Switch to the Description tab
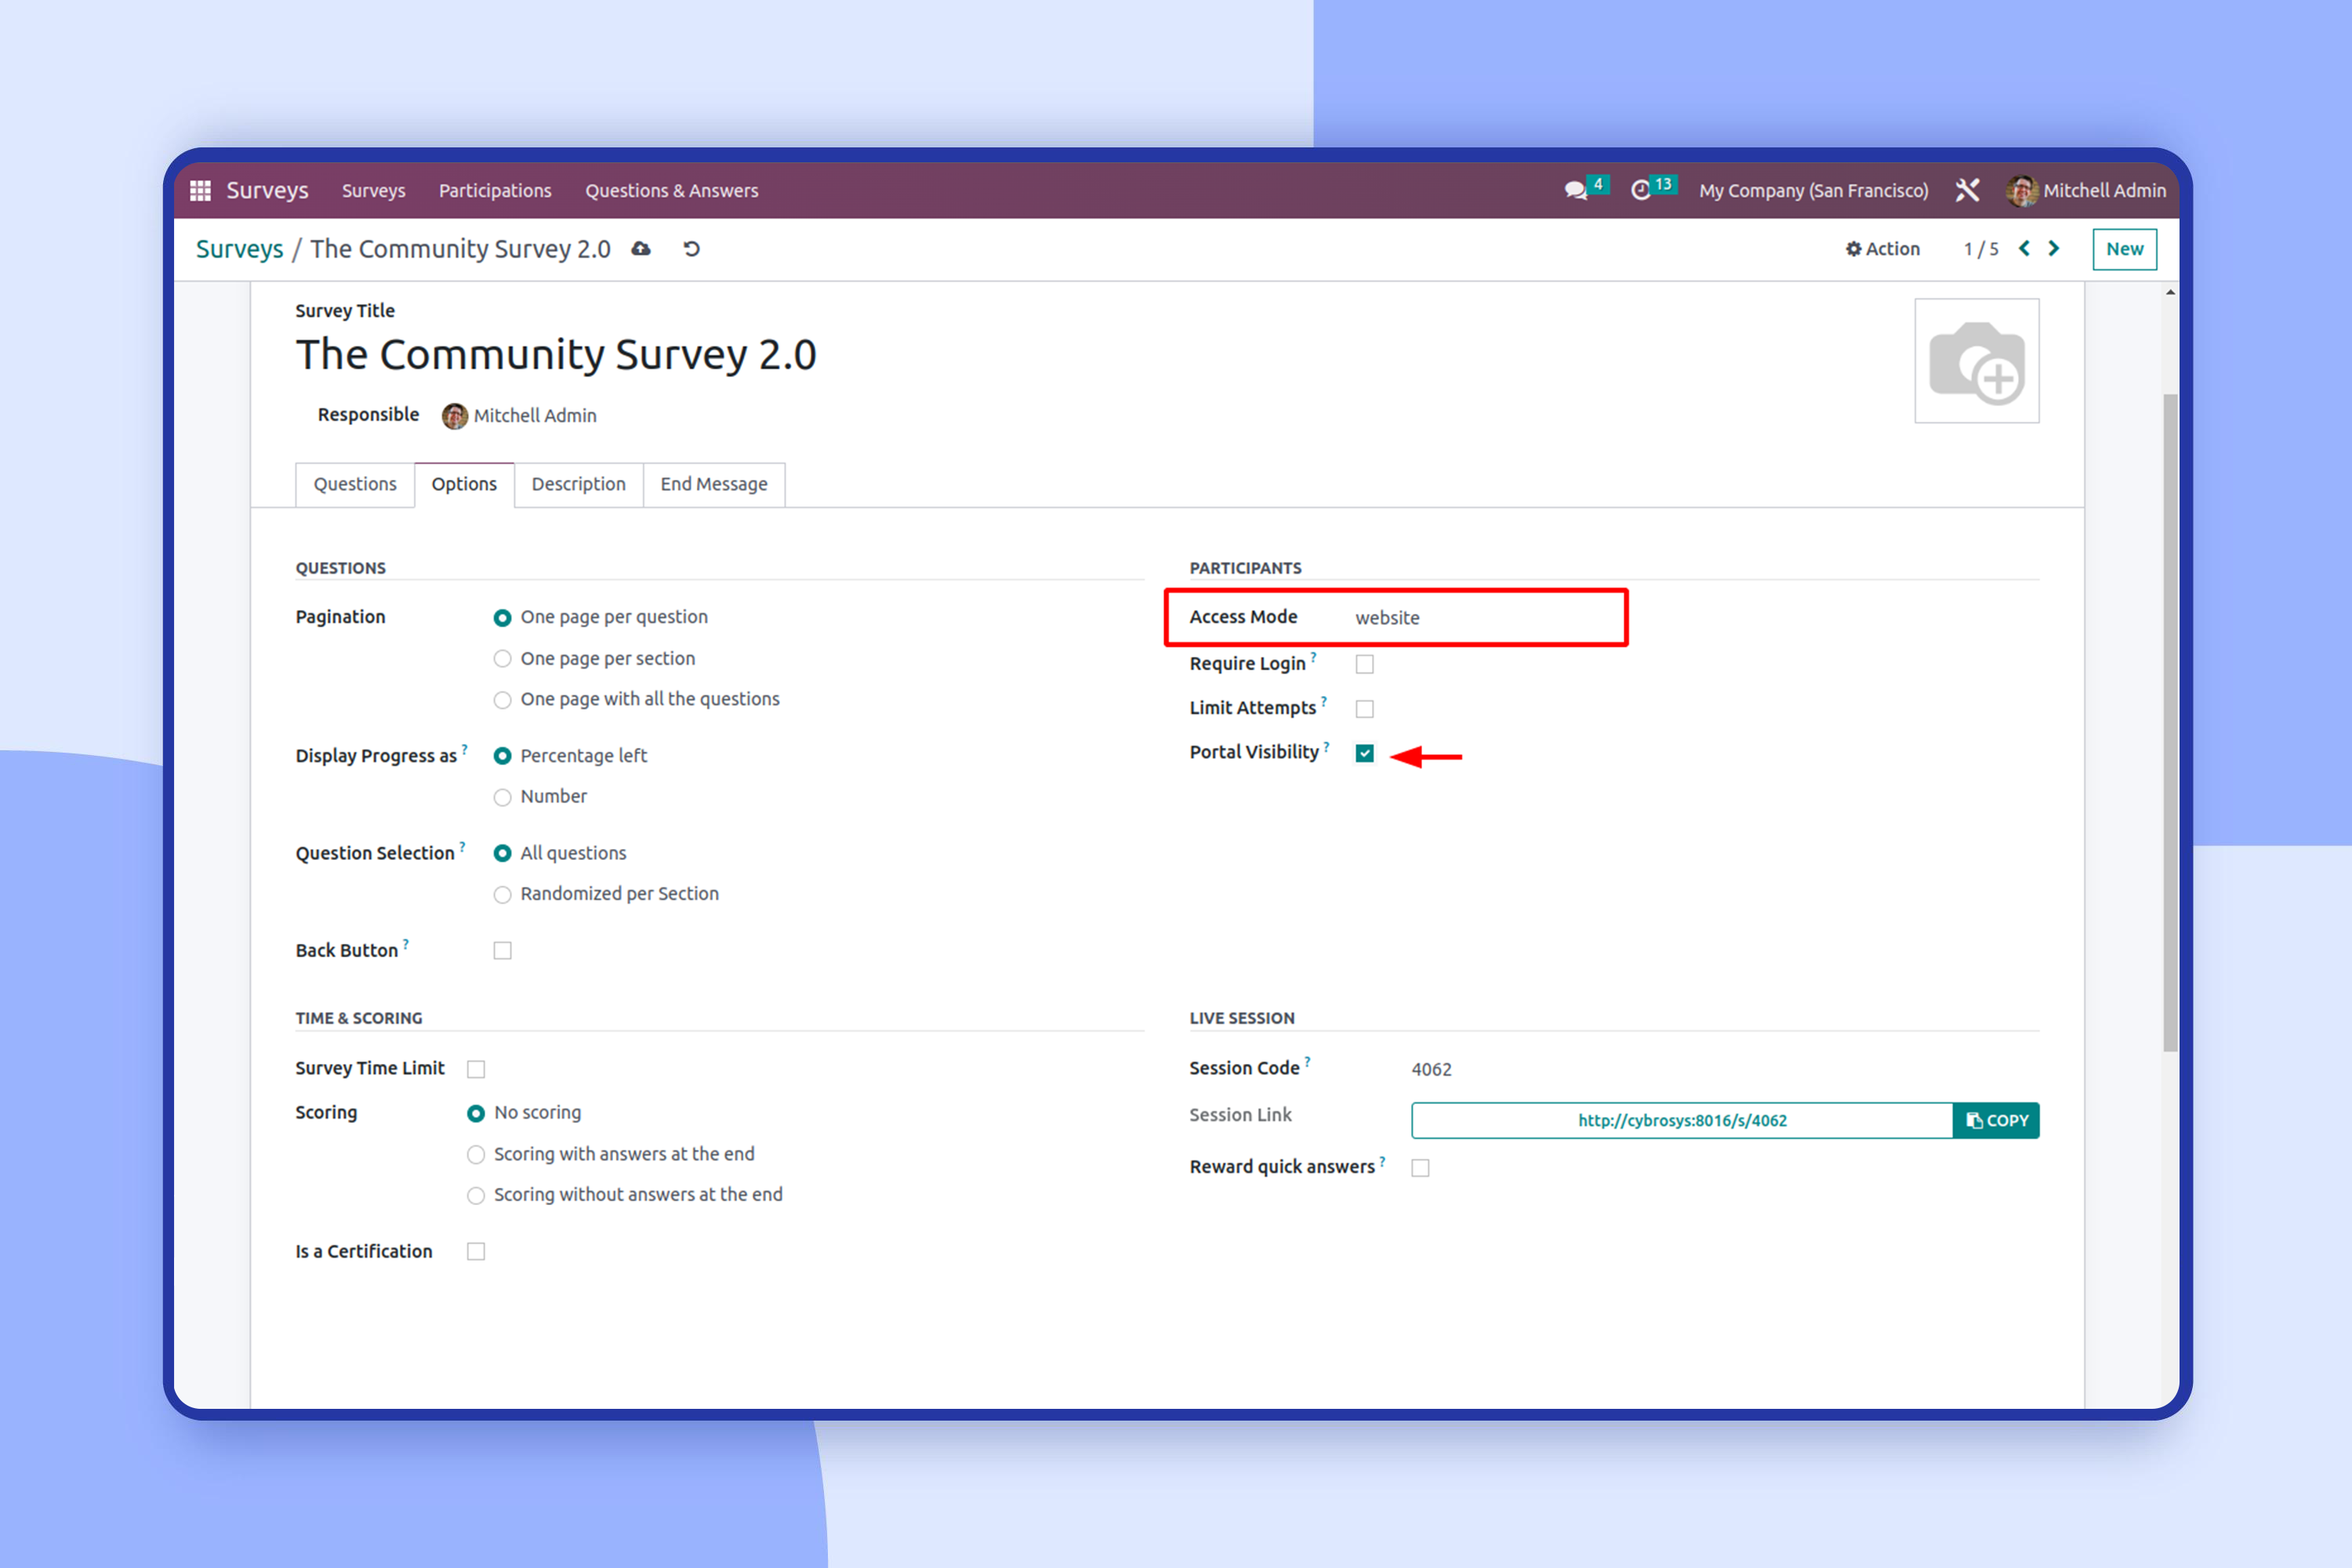2352x1568 pixels. tap(578, 484)
